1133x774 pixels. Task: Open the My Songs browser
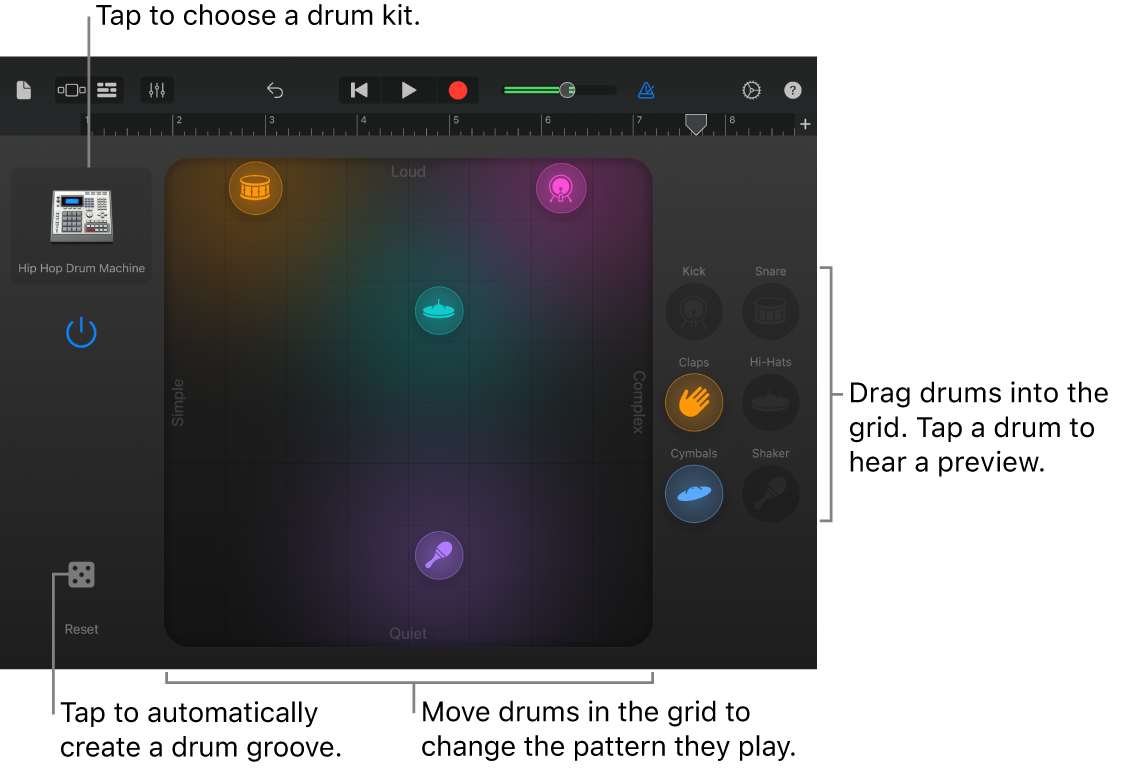pyautogui.click(x=23, y=89)
